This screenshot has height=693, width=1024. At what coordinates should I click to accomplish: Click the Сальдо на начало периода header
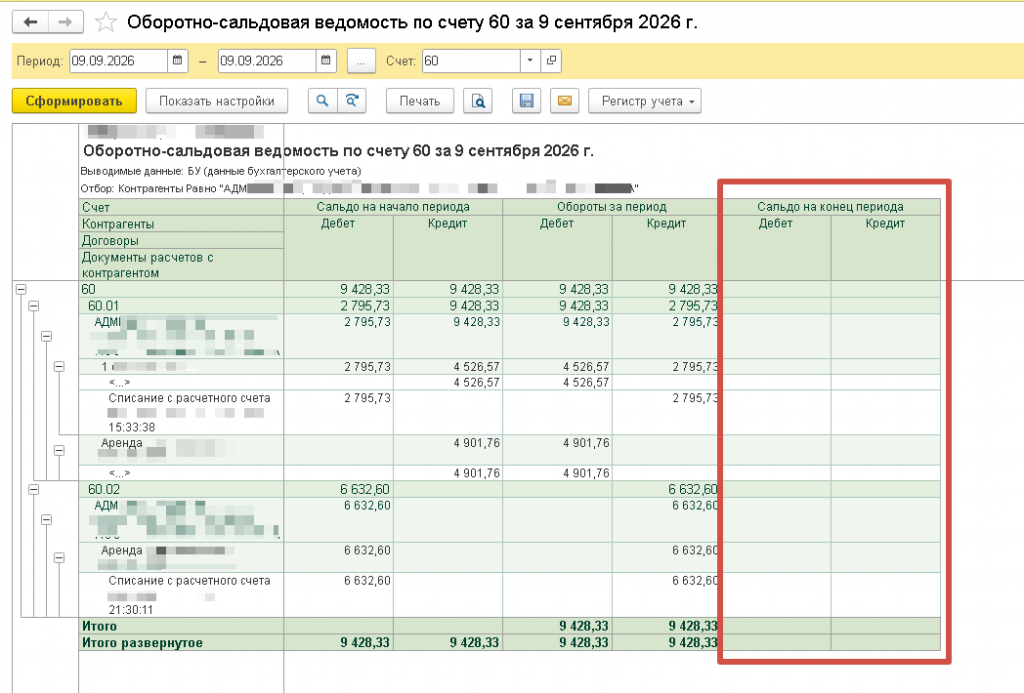pos(393,206)
